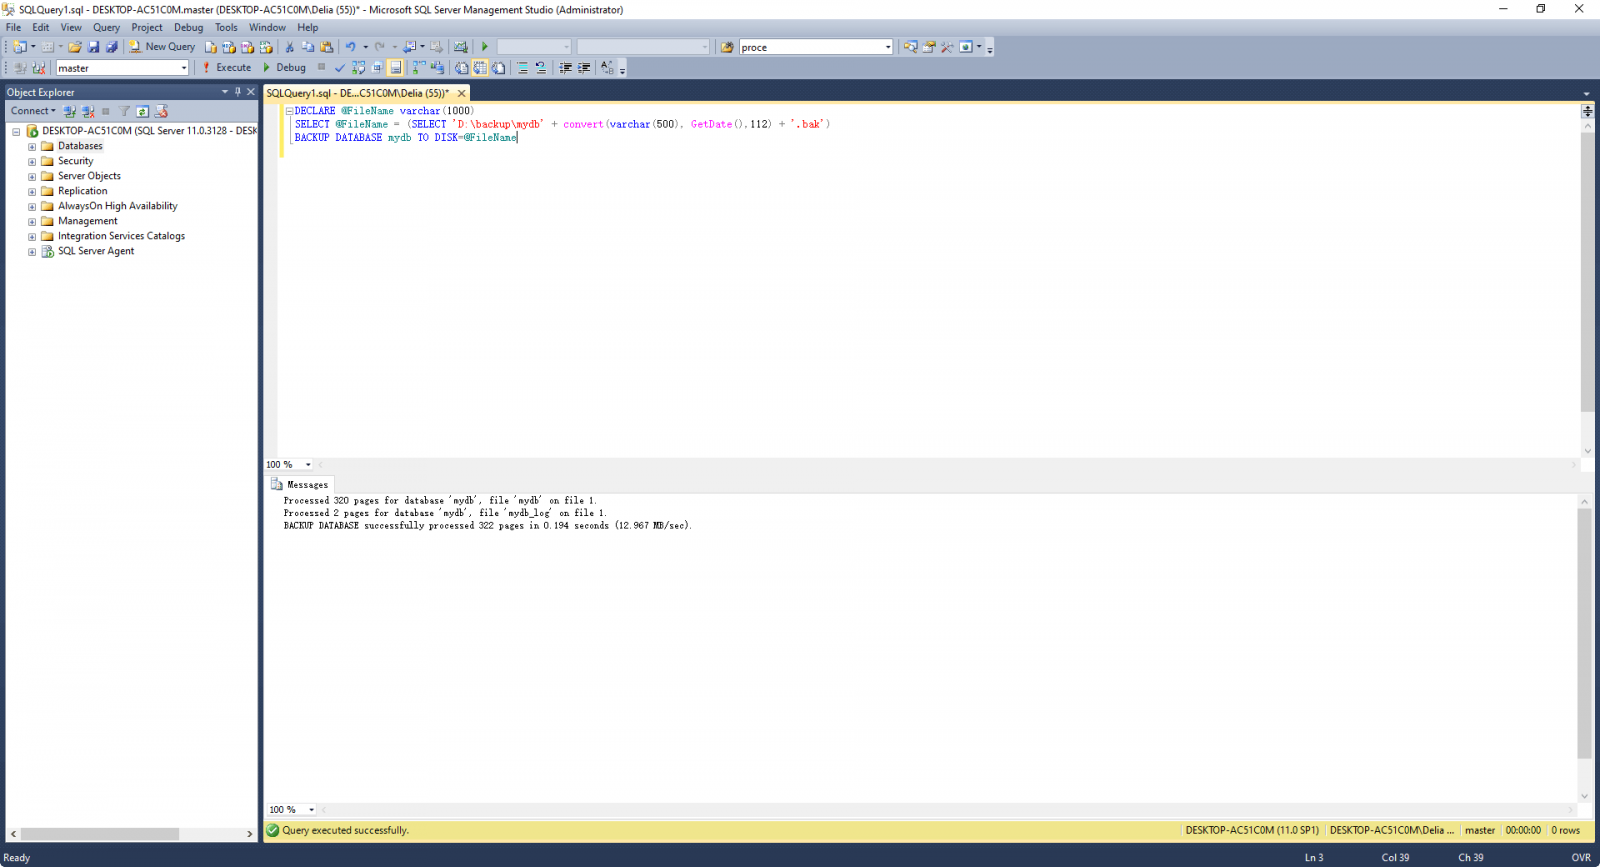Open the Edit menu

click(x=40, y=27)
